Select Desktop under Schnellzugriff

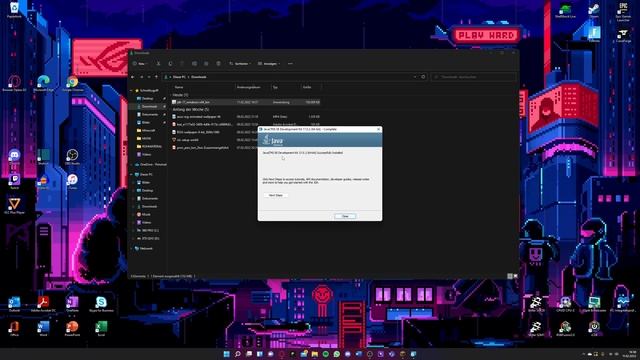147,98
